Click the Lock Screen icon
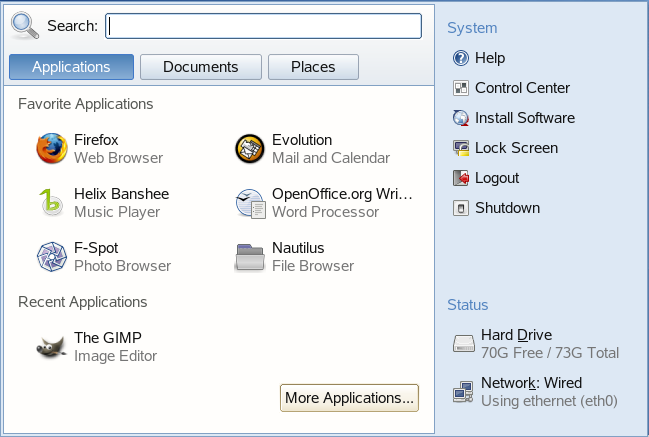Screen dimensions: 649x437 pyautogui.click(x=461, y=148)
